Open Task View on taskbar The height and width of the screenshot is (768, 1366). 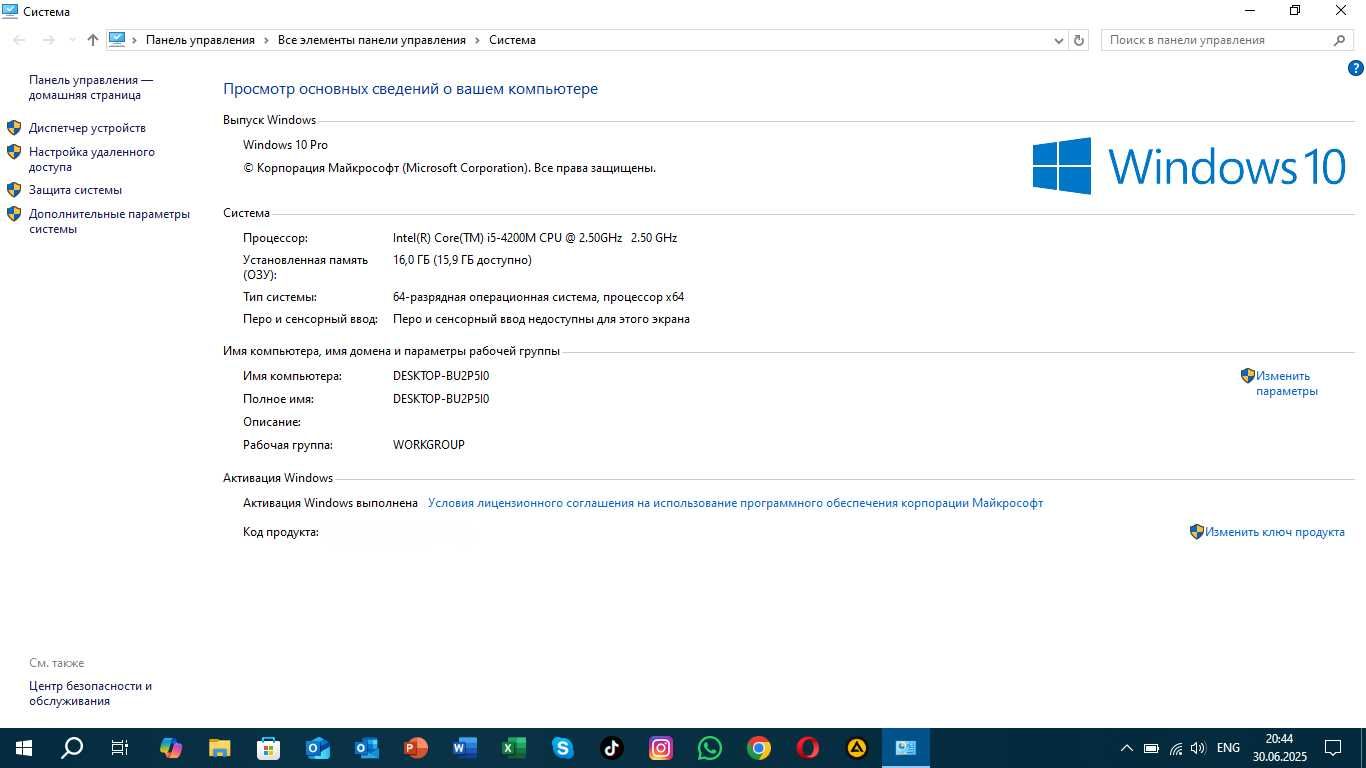click(120, 748)
